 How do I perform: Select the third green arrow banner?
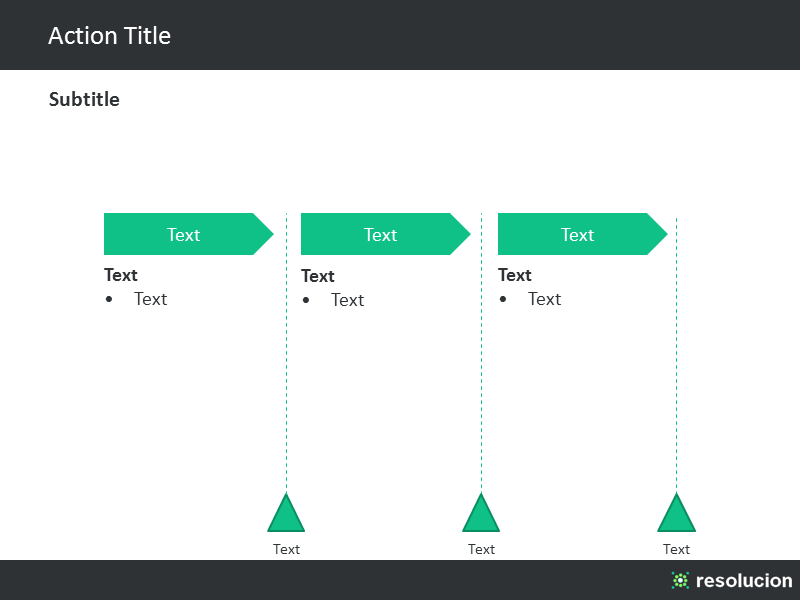point(582,234)
